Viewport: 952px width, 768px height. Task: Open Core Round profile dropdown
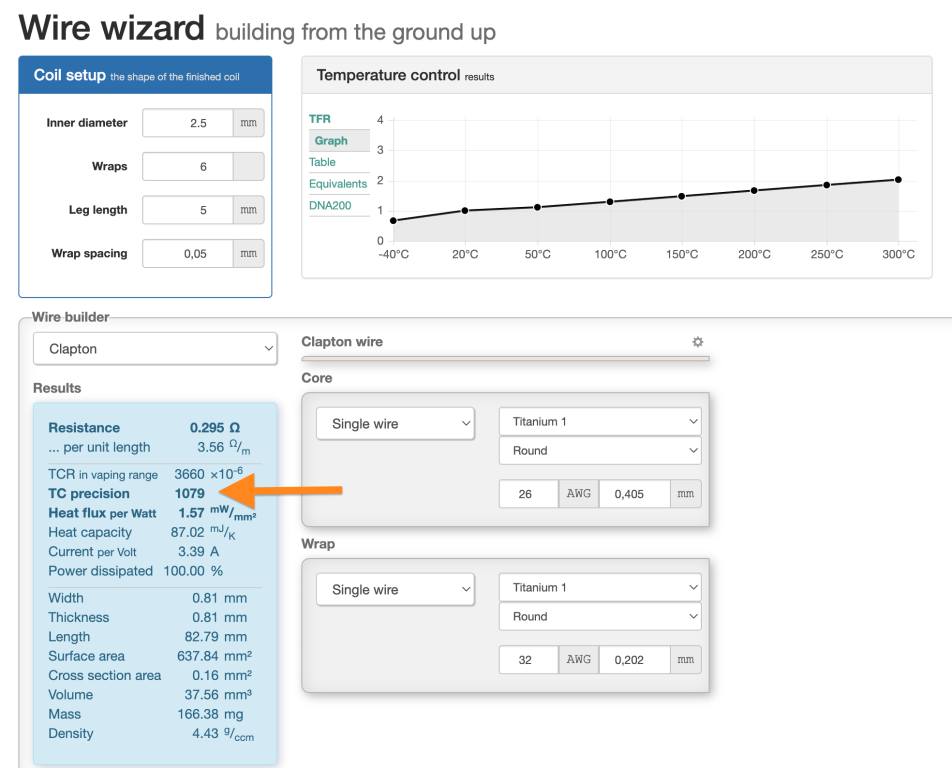tap(600, 450)
